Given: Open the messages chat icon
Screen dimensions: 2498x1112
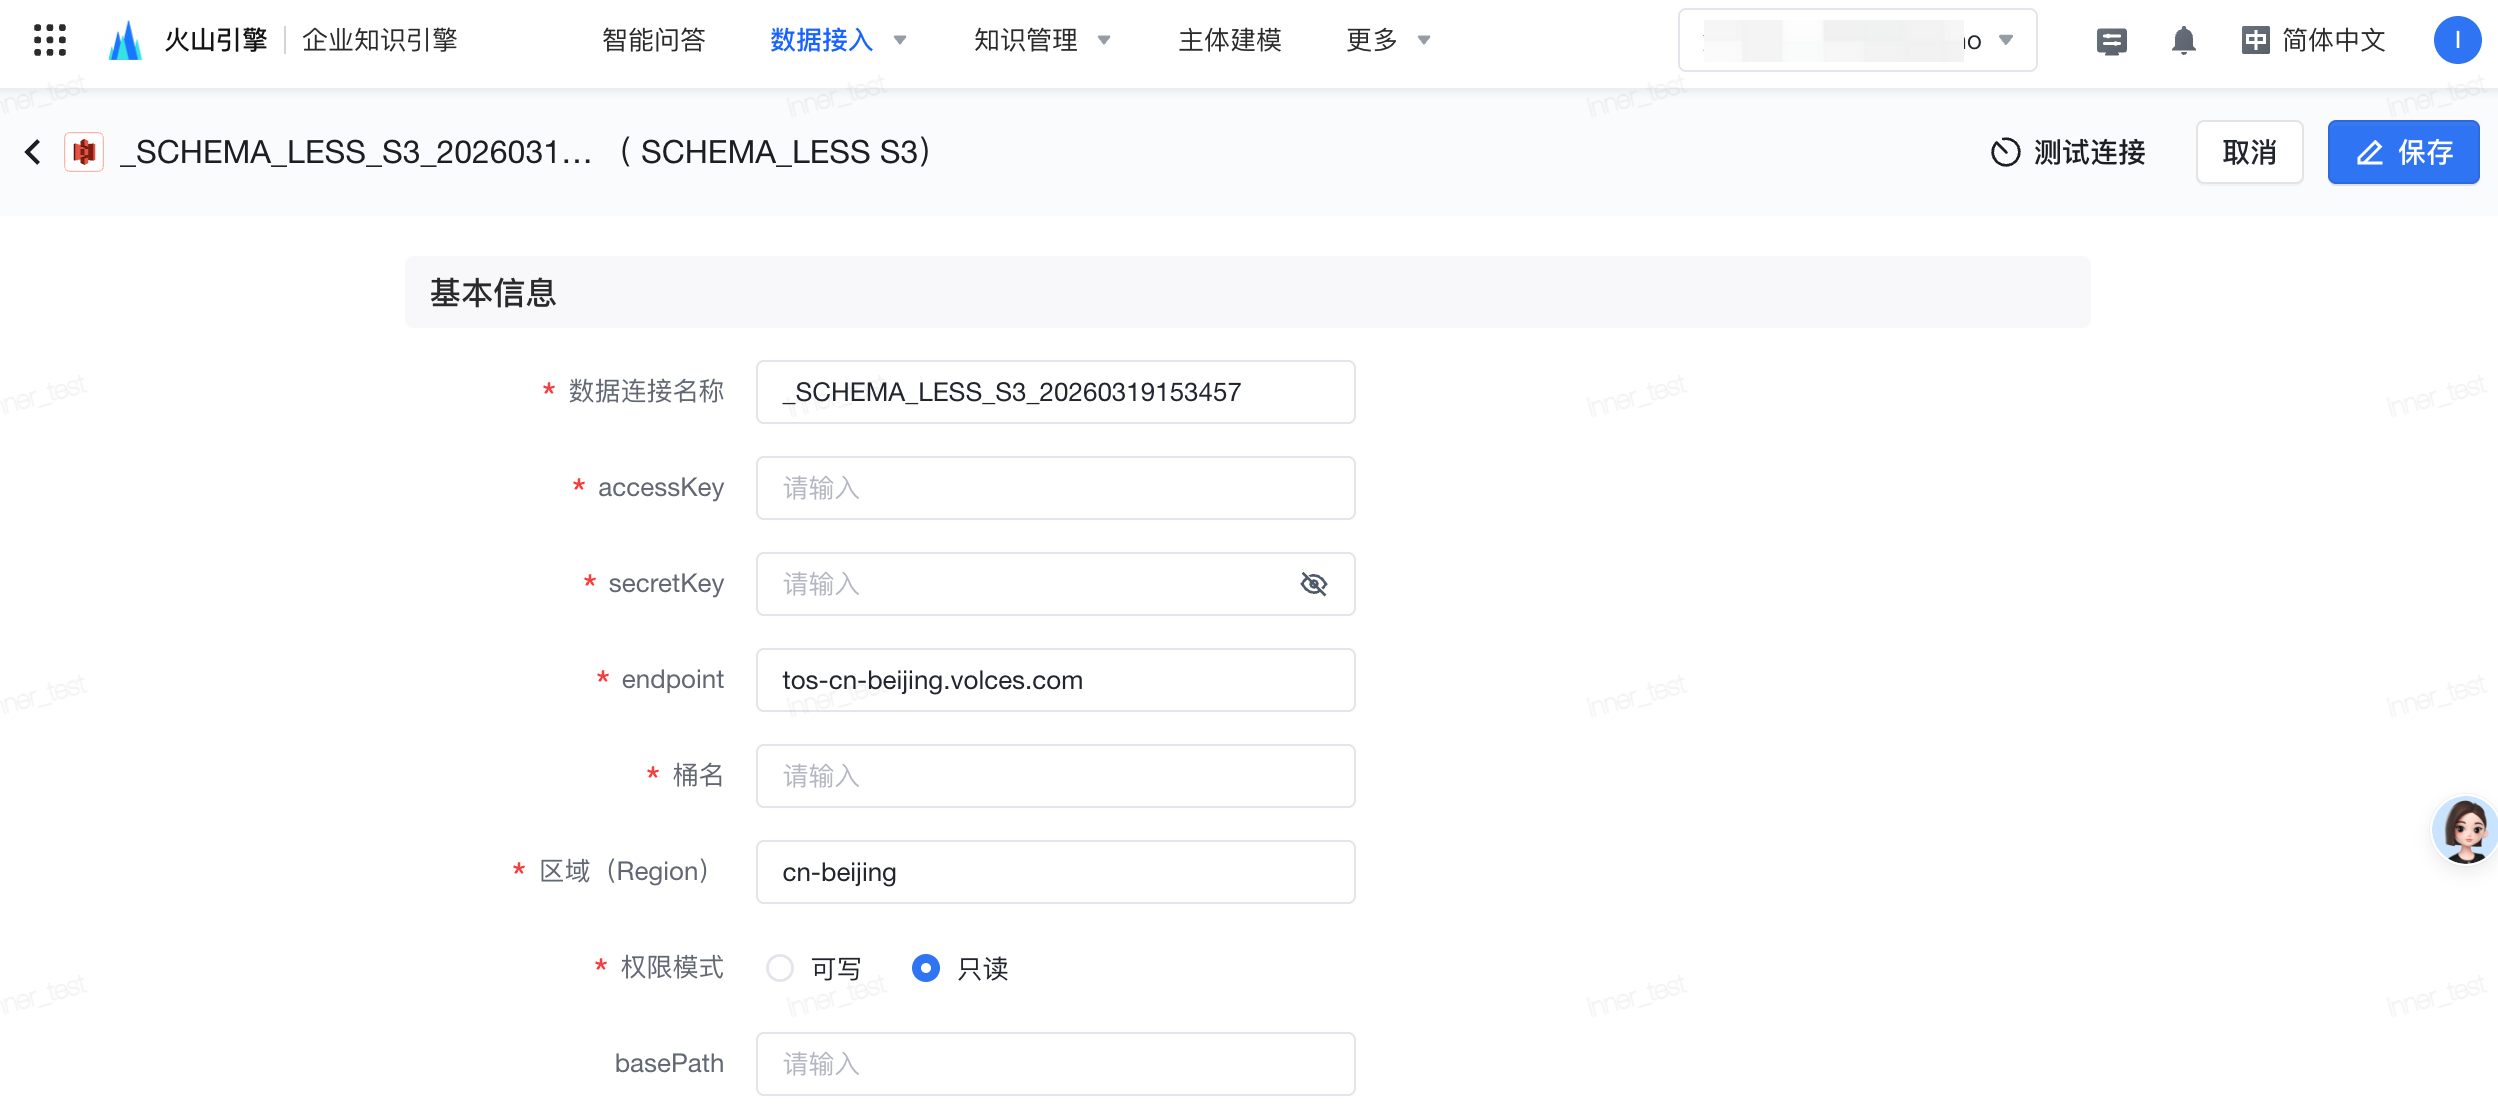Looking at the screenshot, I should click(2111, 41).
